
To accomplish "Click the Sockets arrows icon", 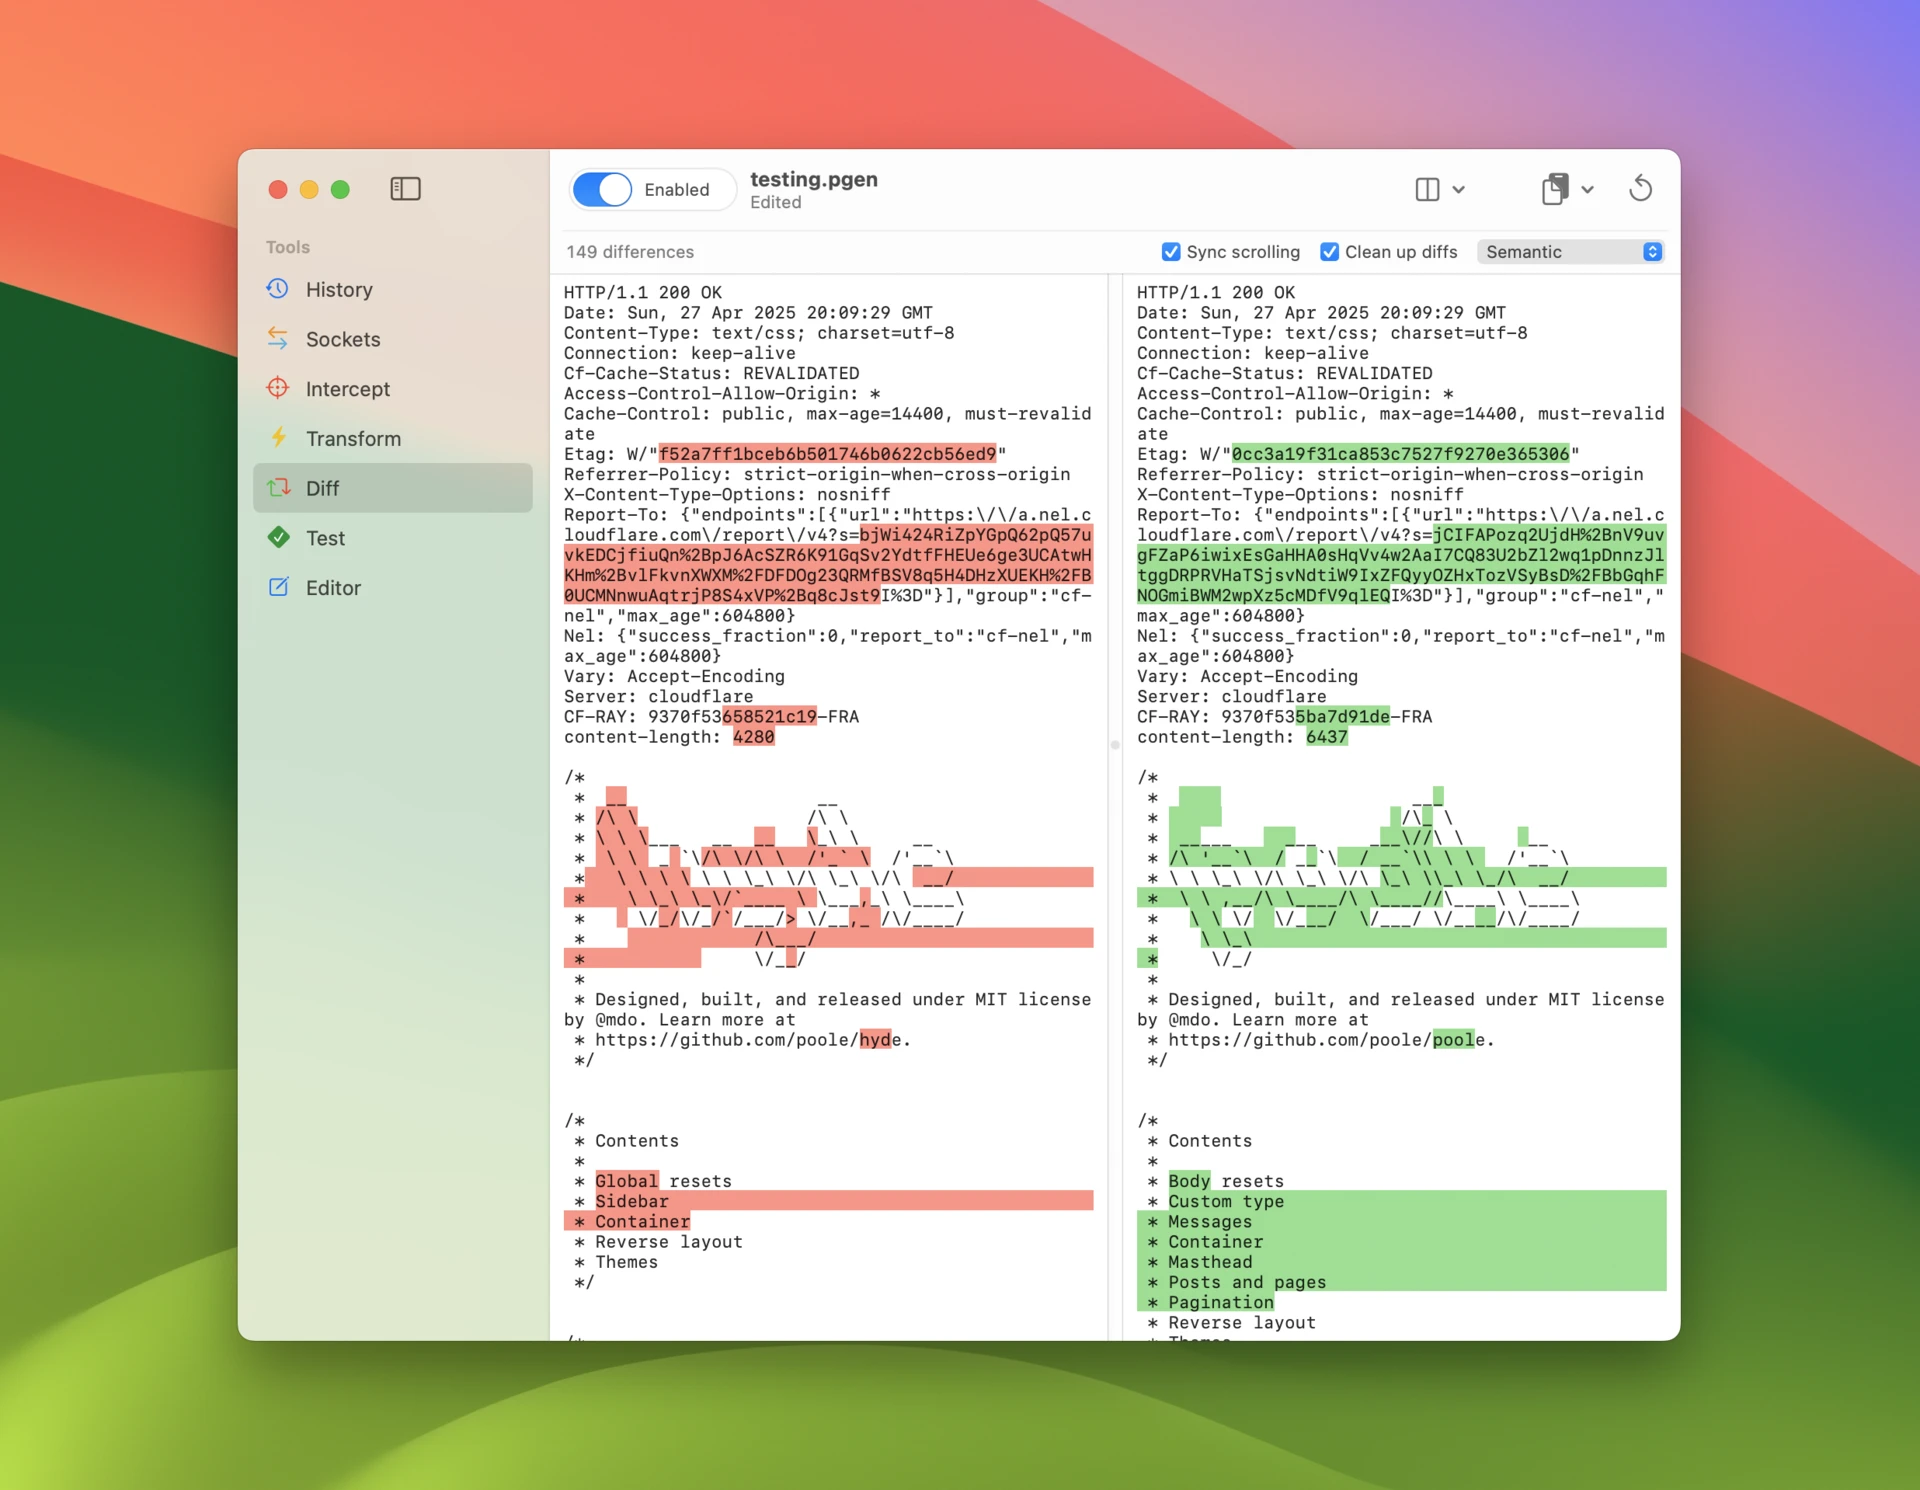I will click(x=278, y=339).
